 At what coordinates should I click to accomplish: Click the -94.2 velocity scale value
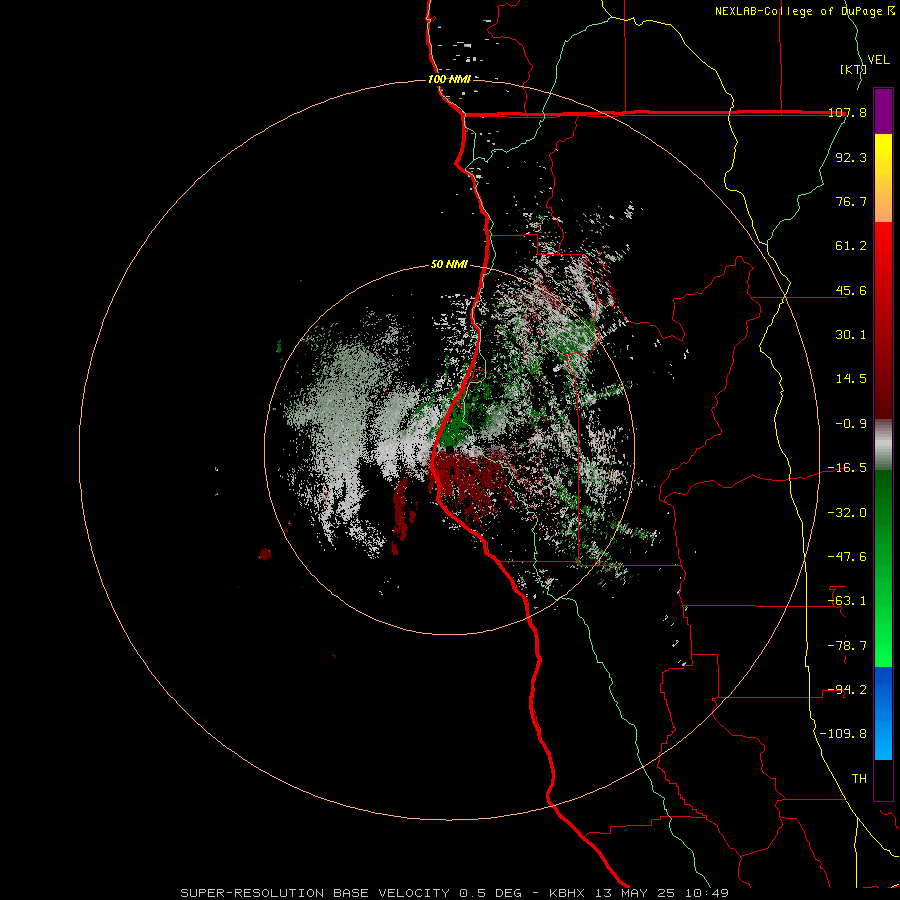[x=847, y=690]
